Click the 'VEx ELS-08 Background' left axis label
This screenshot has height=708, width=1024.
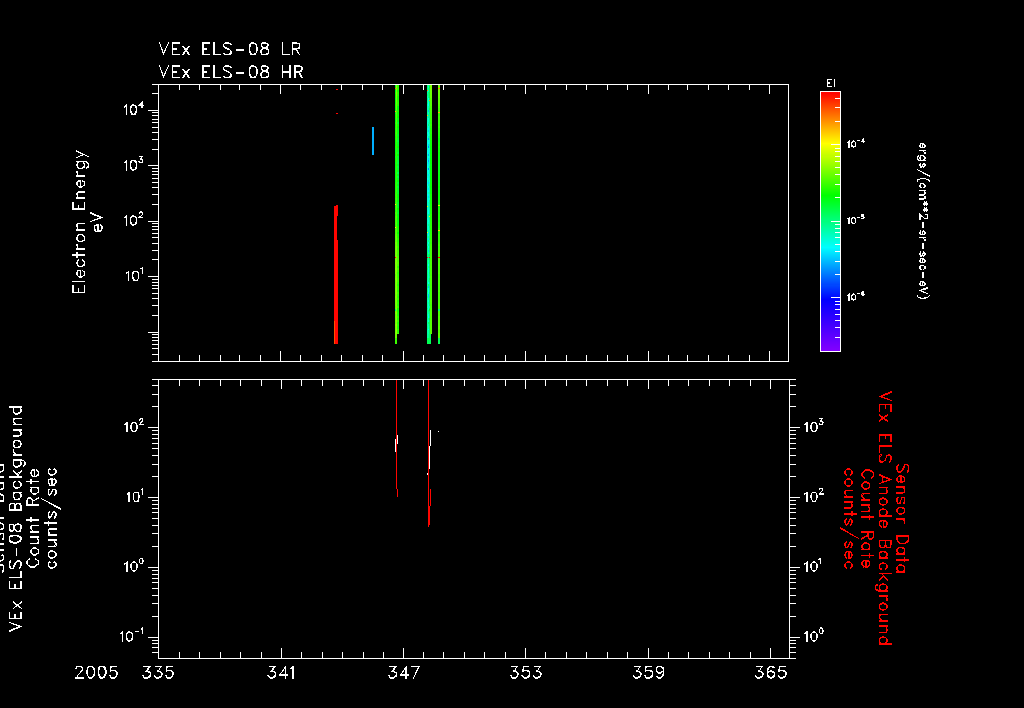(16, 518)
